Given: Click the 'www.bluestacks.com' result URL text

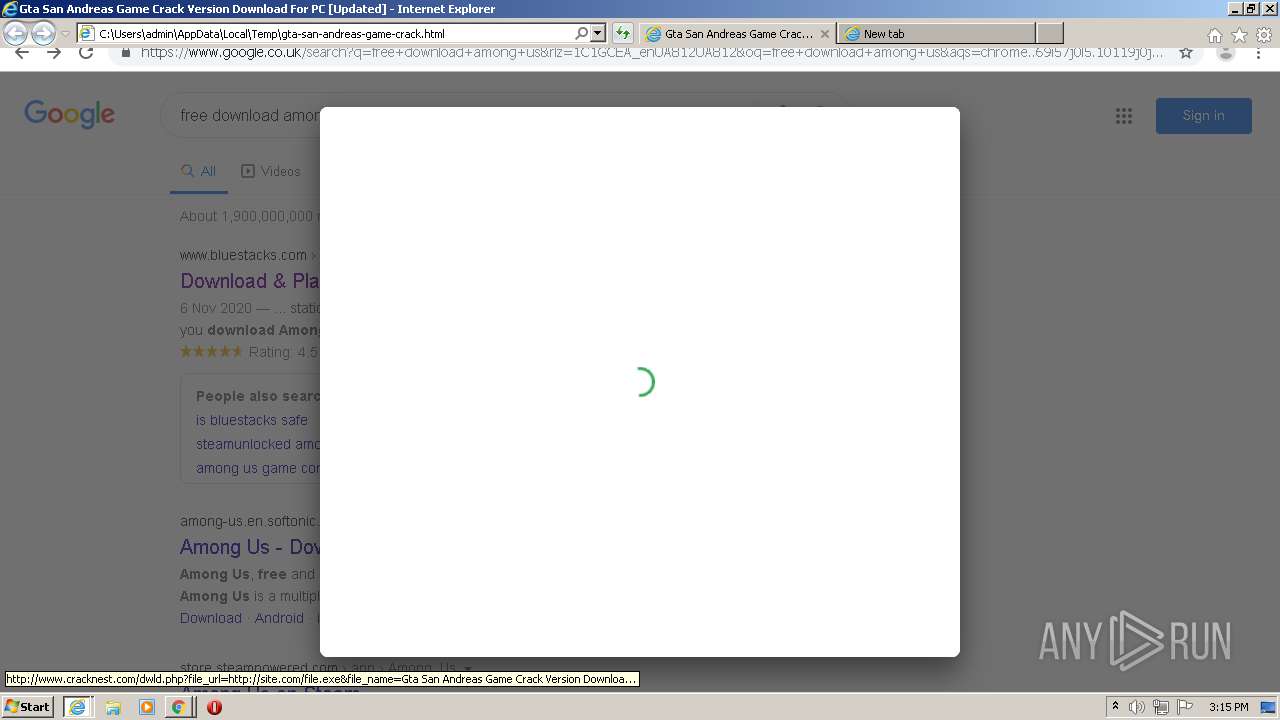Looking at the screenshot, I should click(x=243, y=255).
